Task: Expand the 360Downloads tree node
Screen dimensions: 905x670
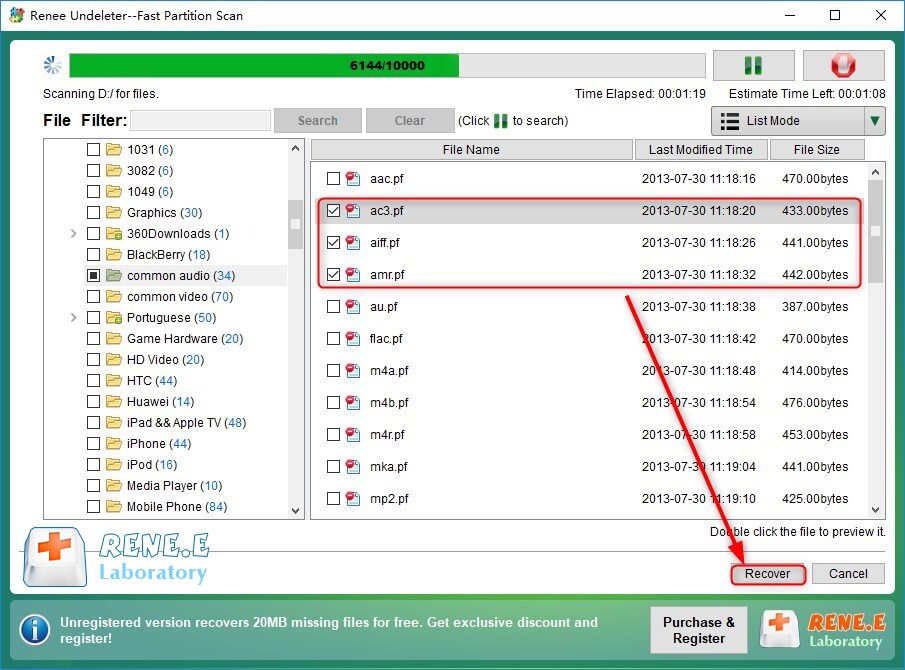Action: pos(73,234)
